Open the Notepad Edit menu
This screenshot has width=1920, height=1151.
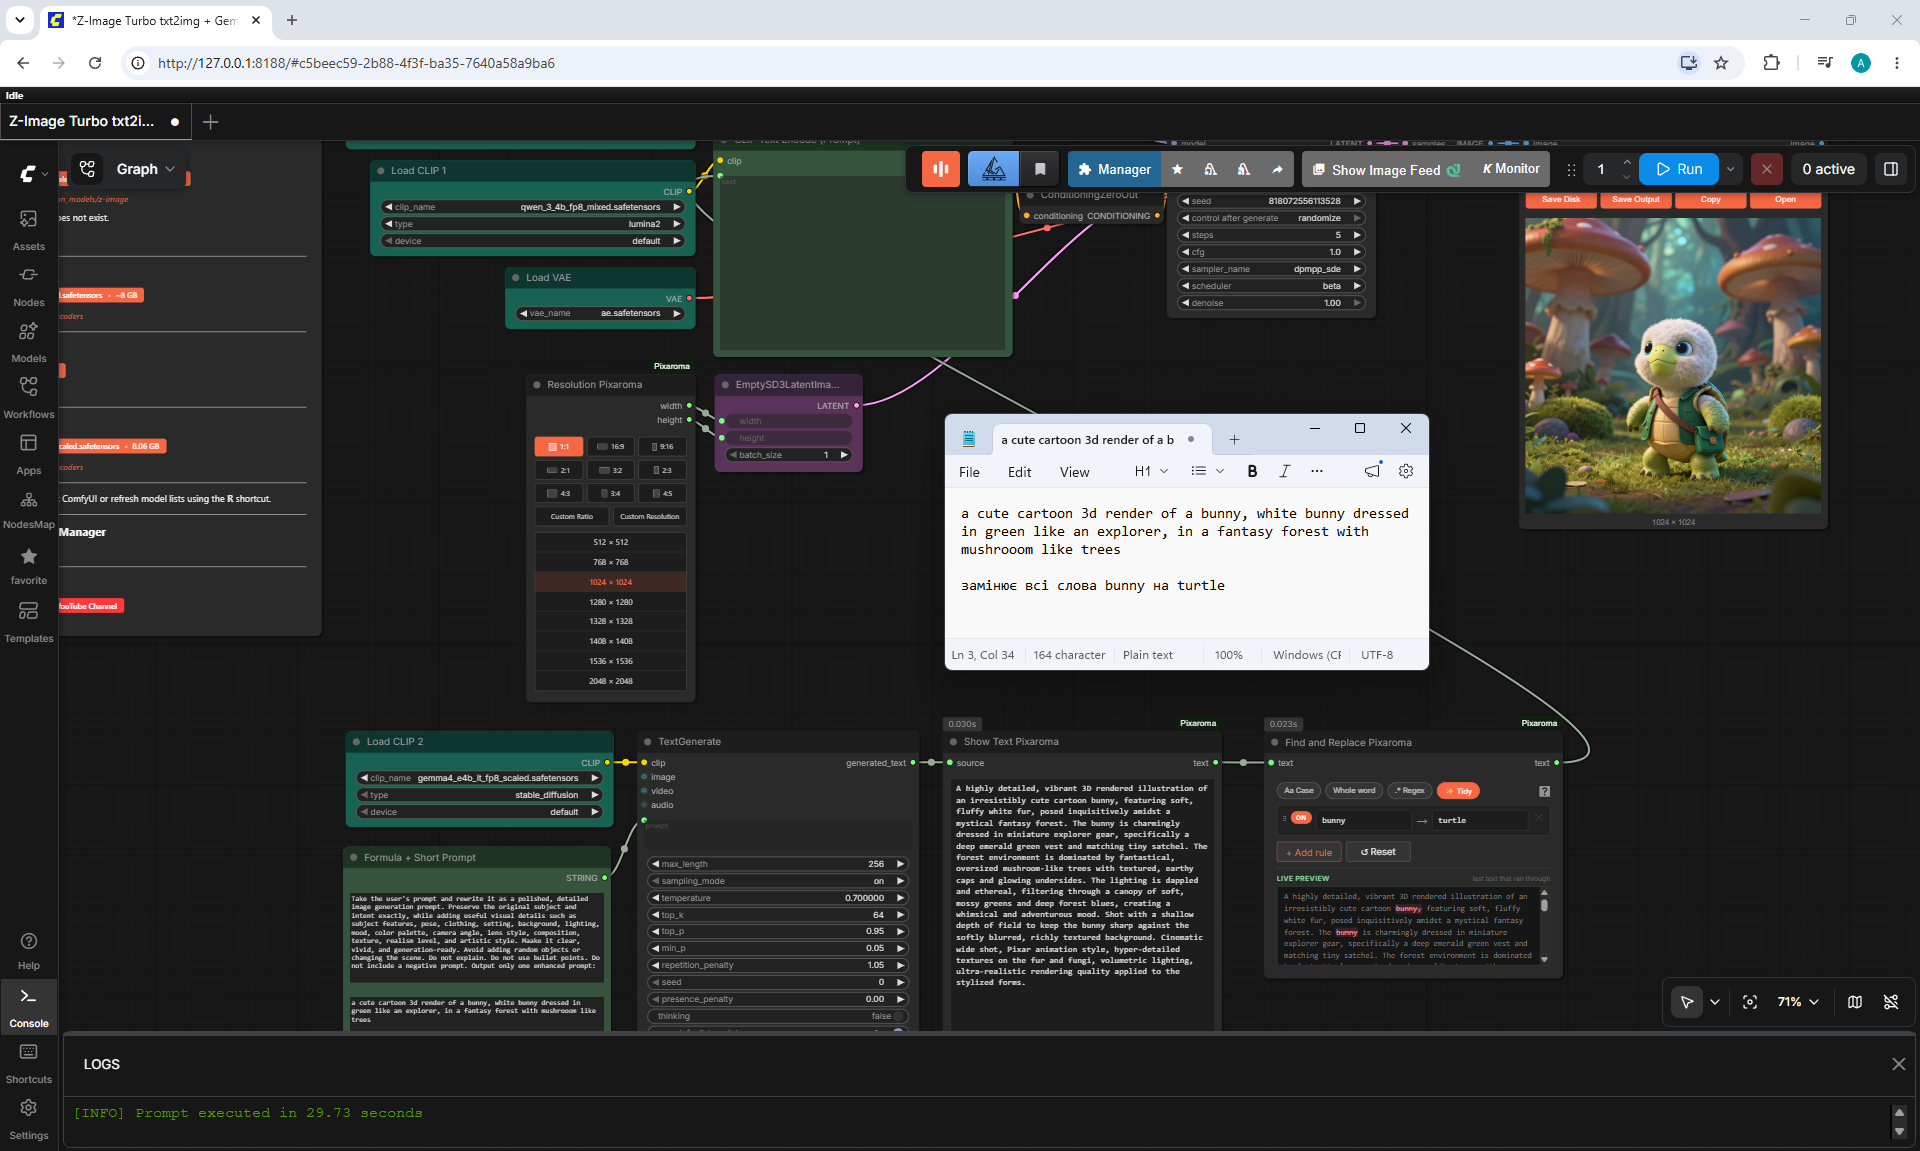click(1019, 472)
